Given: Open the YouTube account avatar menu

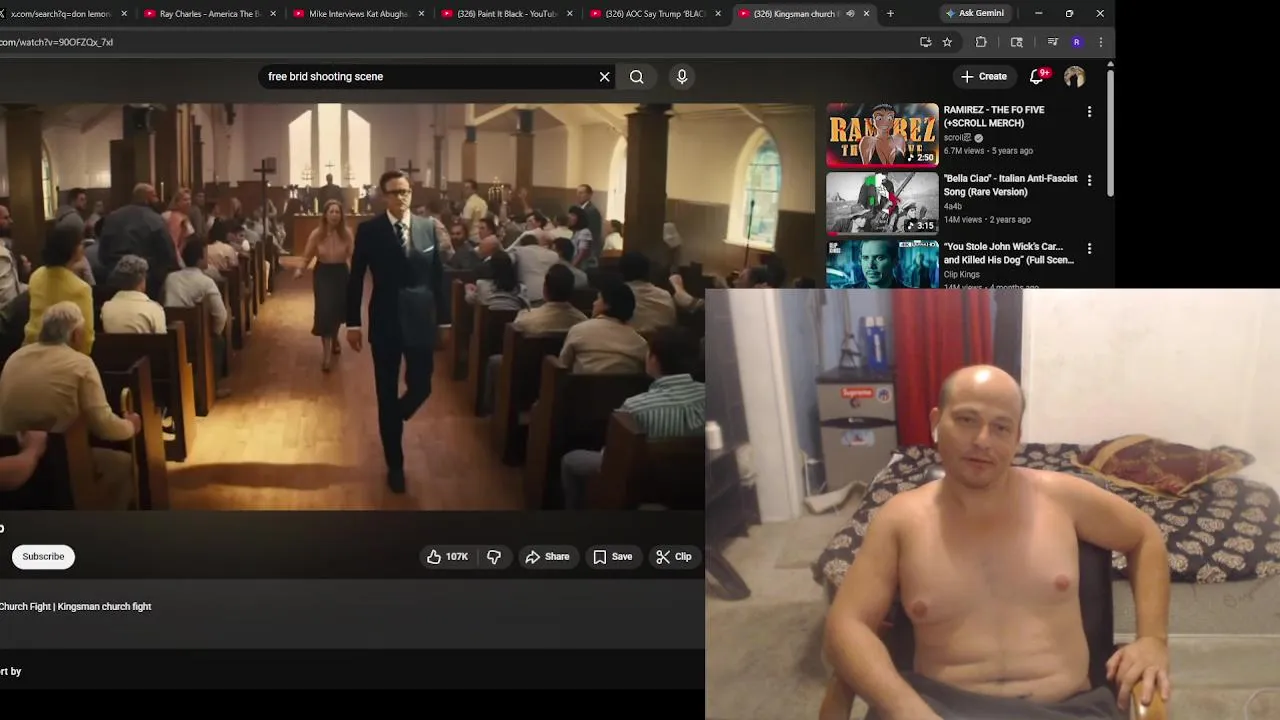Looking at the screenshot, I should (x=1075, y=77).
